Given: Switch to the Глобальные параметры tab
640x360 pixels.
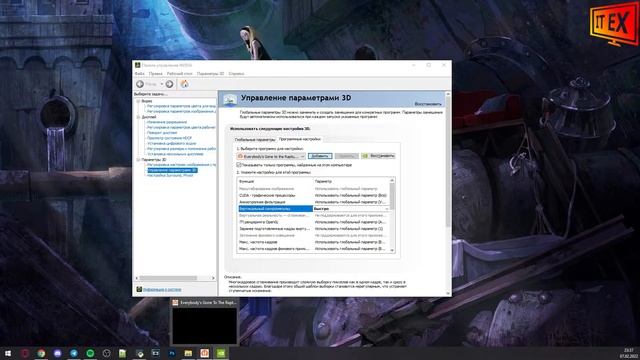Looking at the screenshot, I should 255,140.
